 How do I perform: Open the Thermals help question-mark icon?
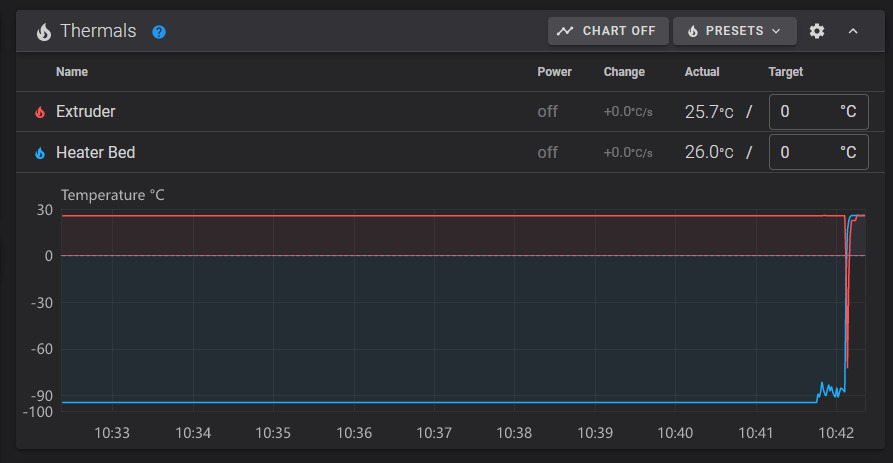pyautogui.click(x=159, y=32)
